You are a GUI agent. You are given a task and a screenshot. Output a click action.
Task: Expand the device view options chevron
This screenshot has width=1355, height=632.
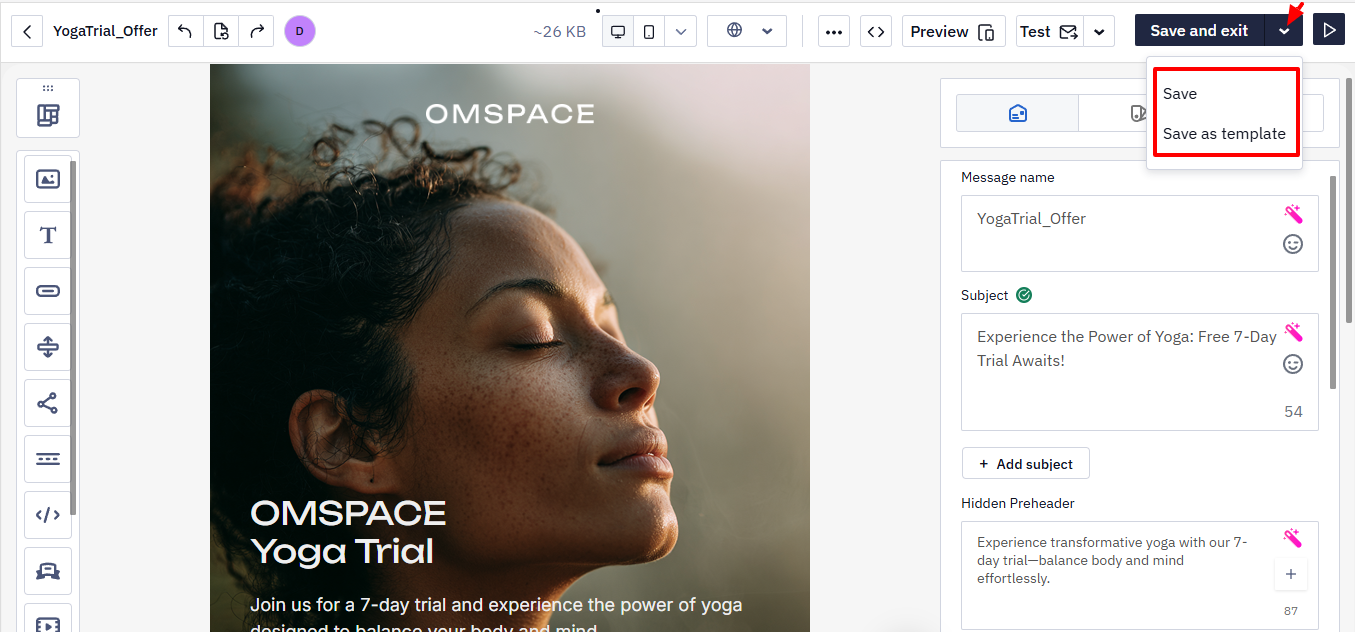click(680, 31)
